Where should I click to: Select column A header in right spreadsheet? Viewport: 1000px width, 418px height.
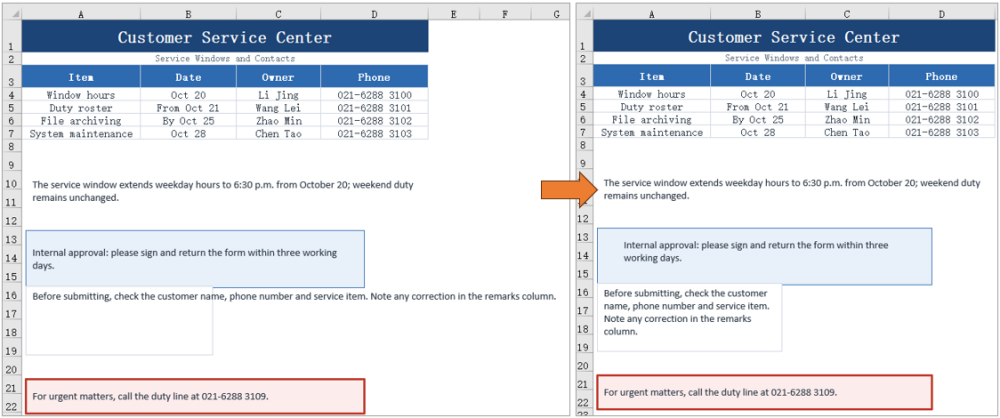(x=651, y=14)
